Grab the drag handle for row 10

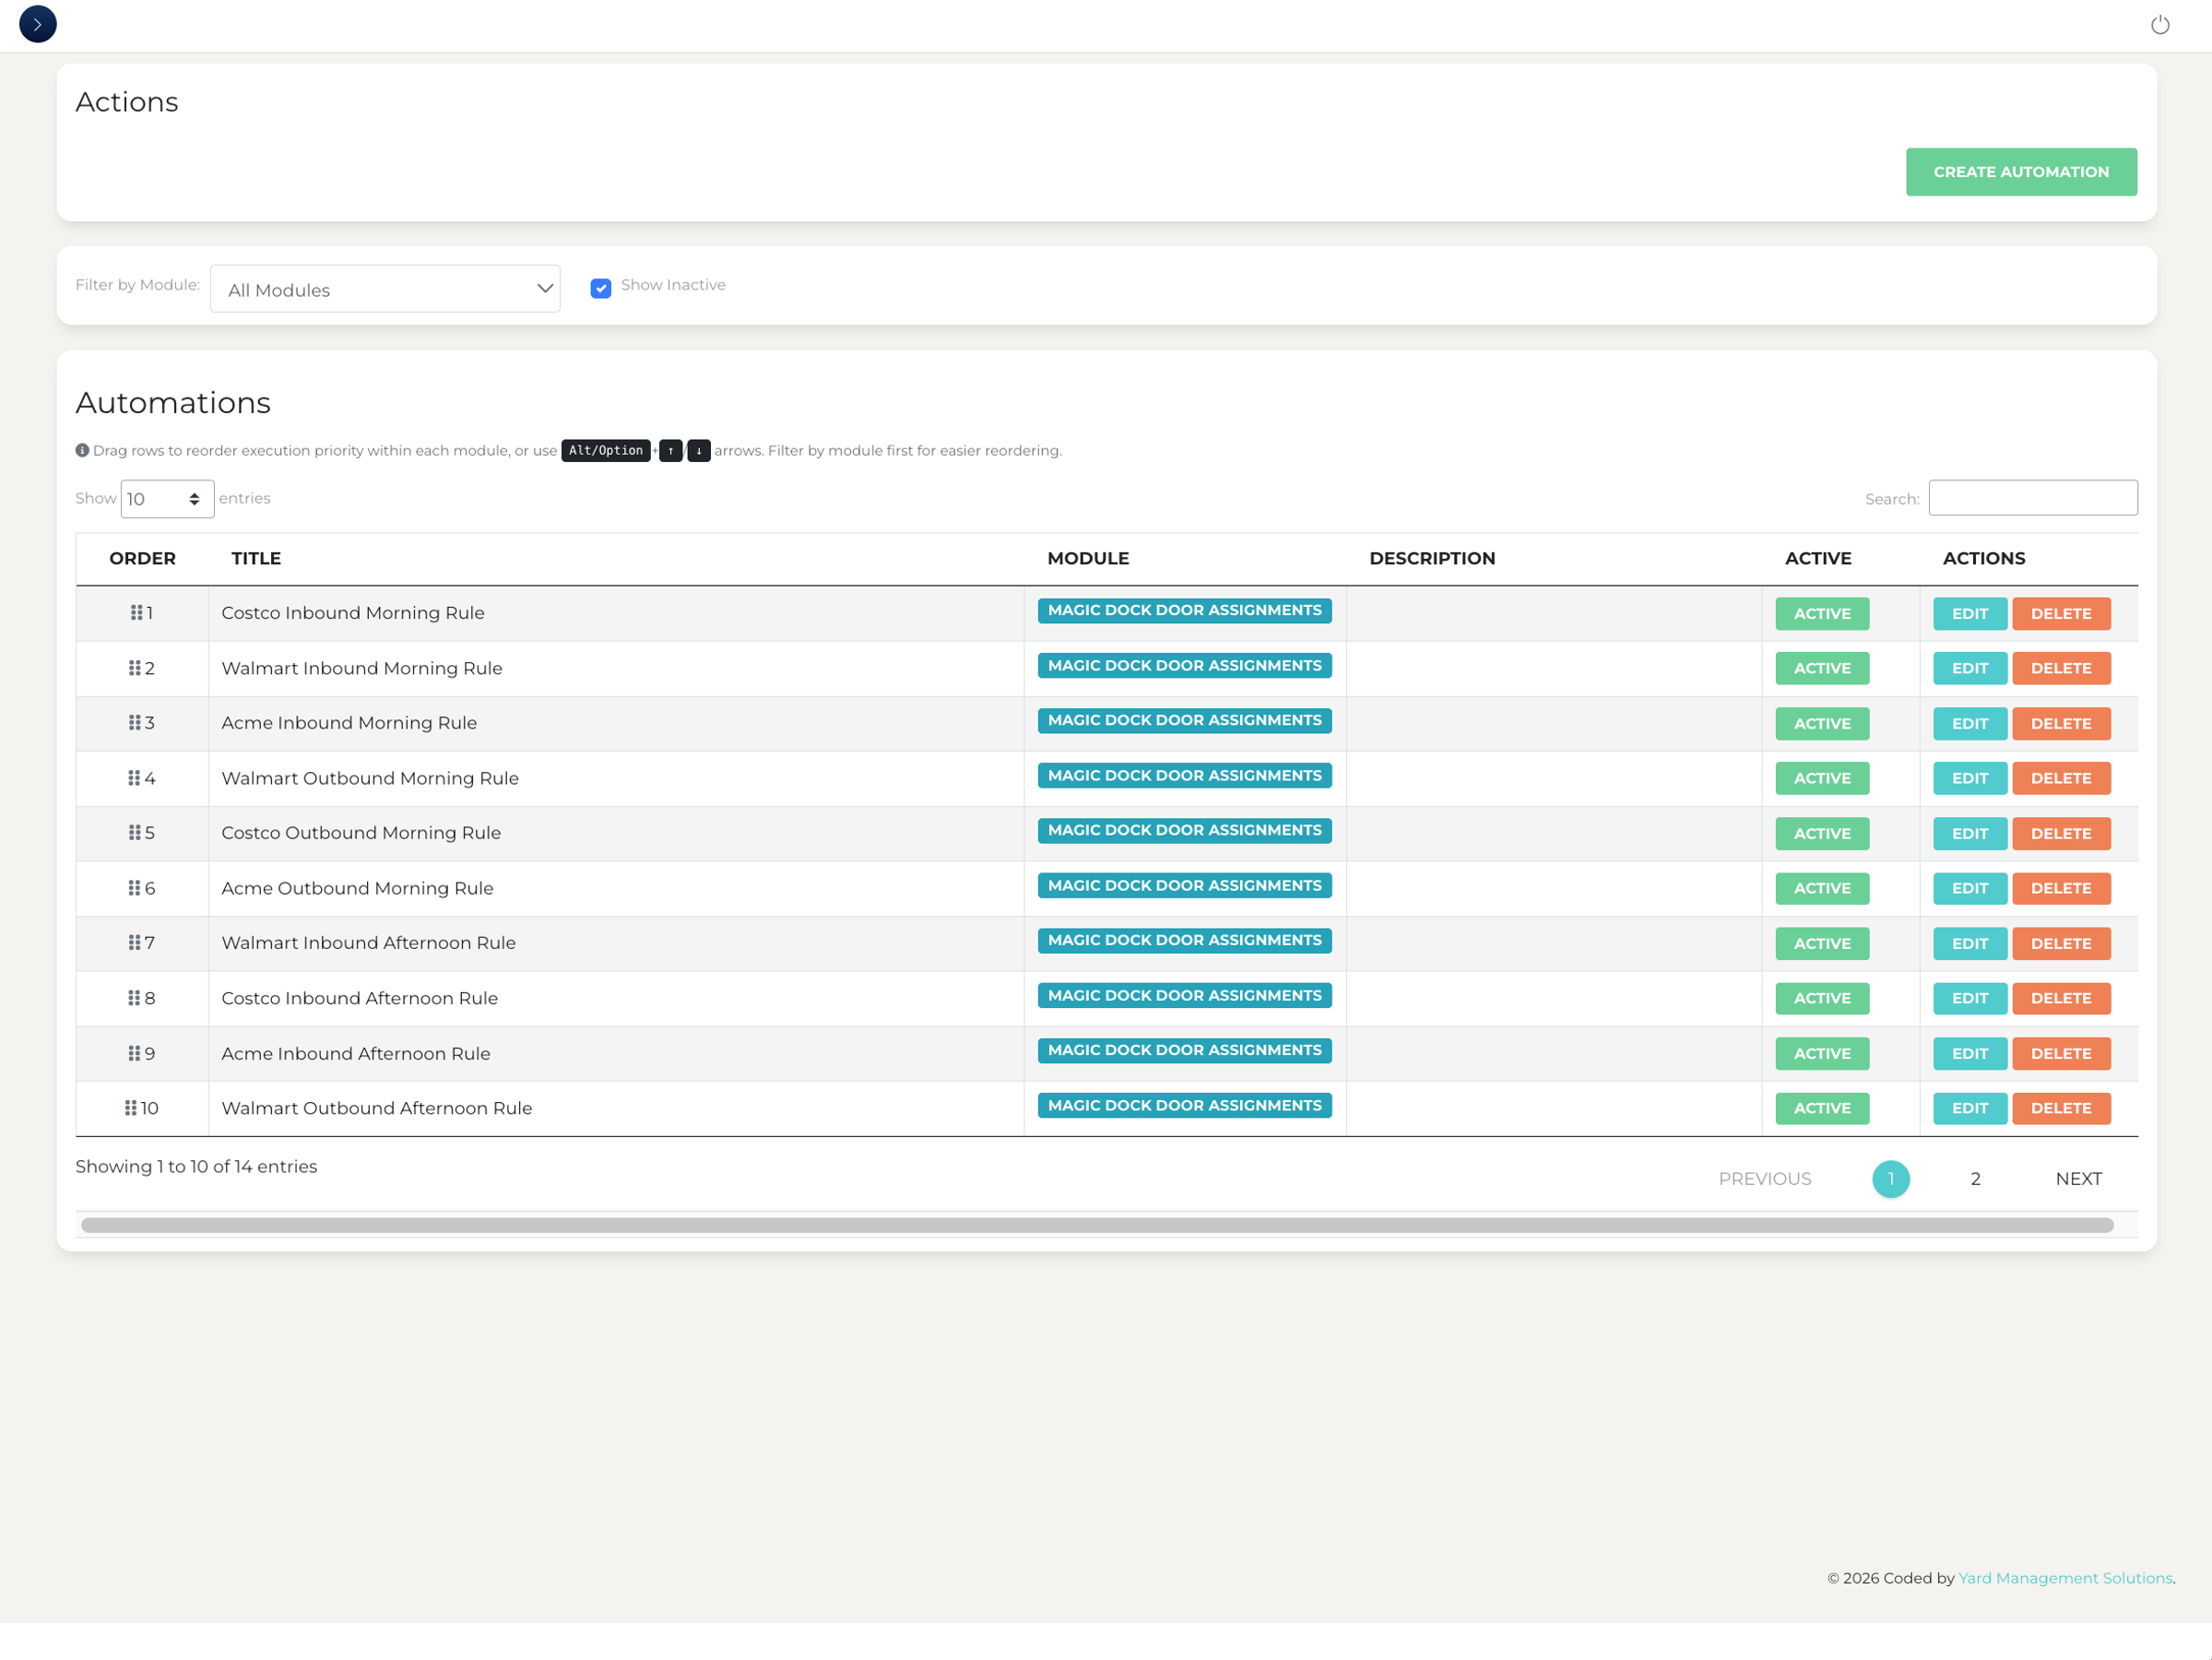[x=130, y=1108]
